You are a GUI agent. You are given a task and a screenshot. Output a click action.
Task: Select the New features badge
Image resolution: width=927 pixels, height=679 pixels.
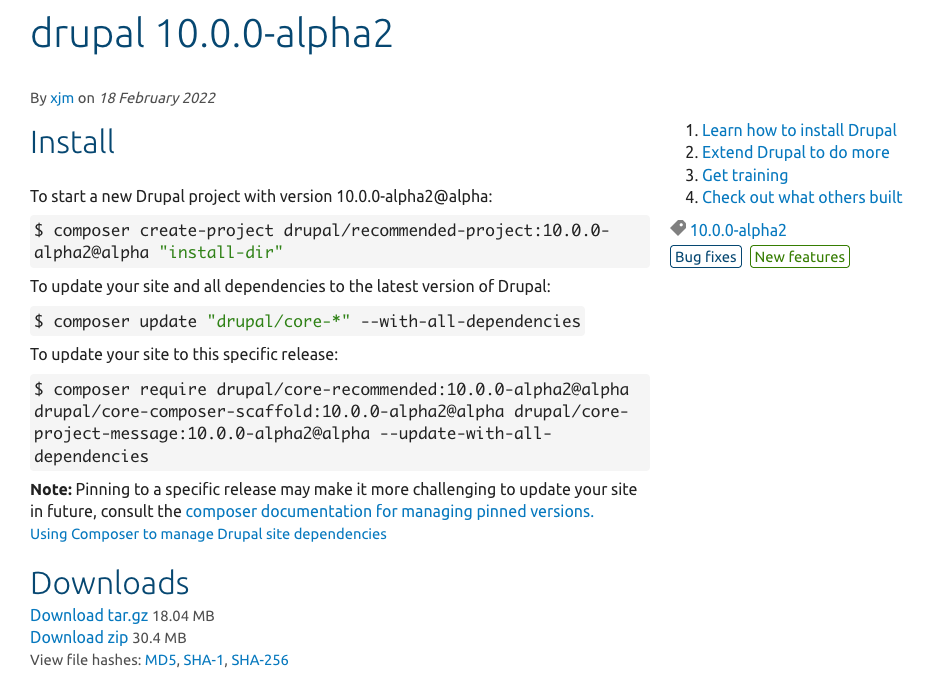799,257
